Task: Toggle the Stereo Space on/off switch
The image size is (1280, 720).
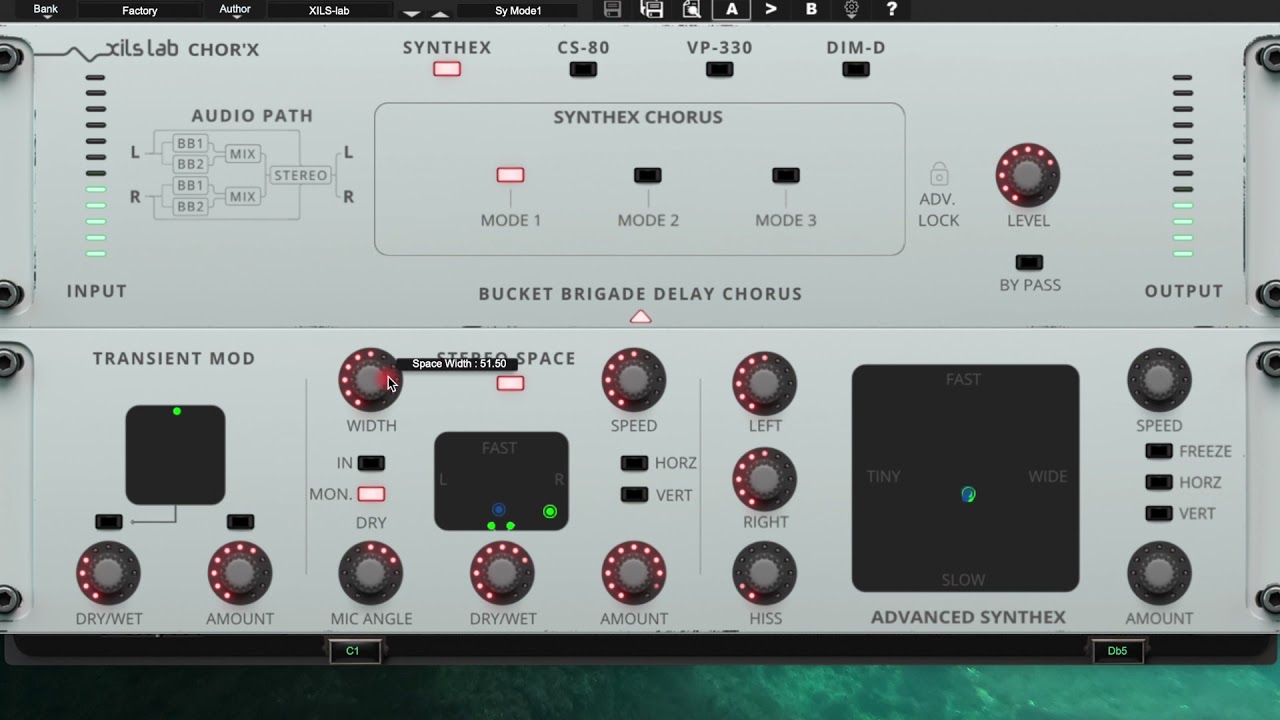Action: pos(510,383)
